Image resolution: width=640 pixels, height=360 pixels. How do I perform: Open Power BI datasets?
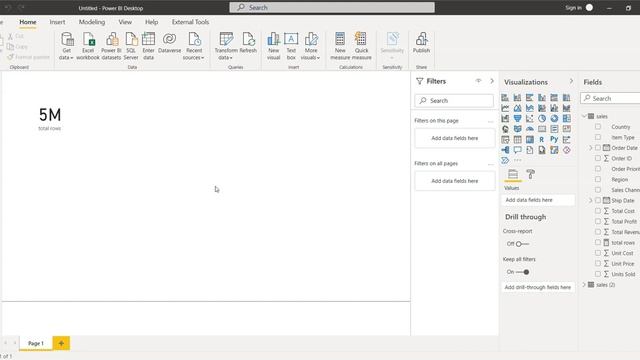coord(111,46)
